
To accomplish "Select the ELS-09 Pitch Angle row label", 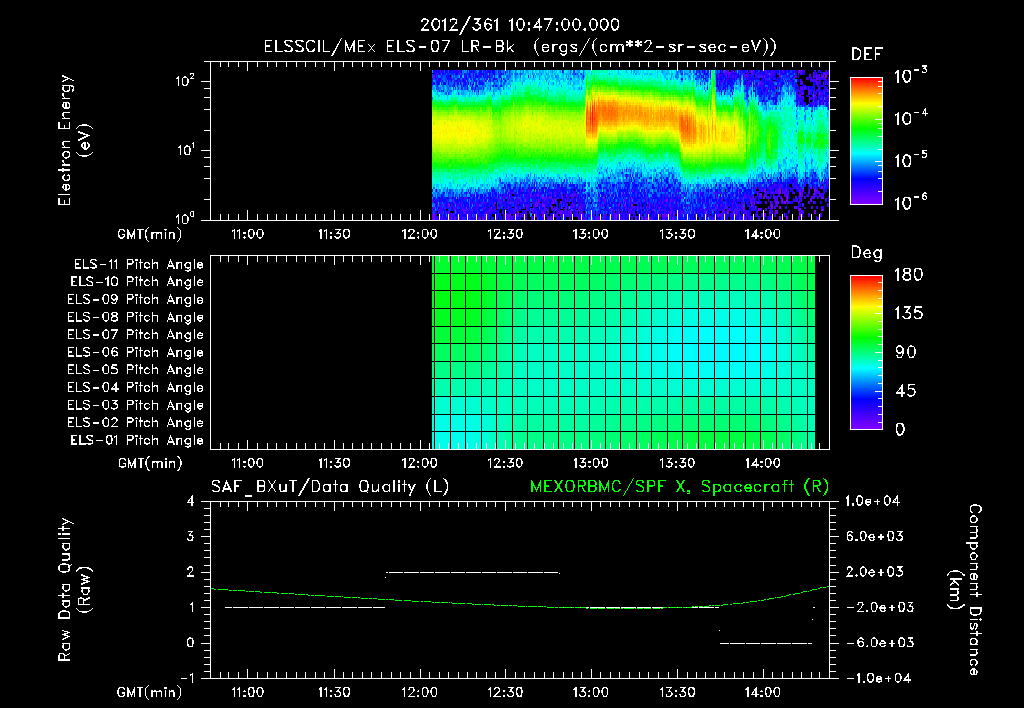I will [135, 300].
